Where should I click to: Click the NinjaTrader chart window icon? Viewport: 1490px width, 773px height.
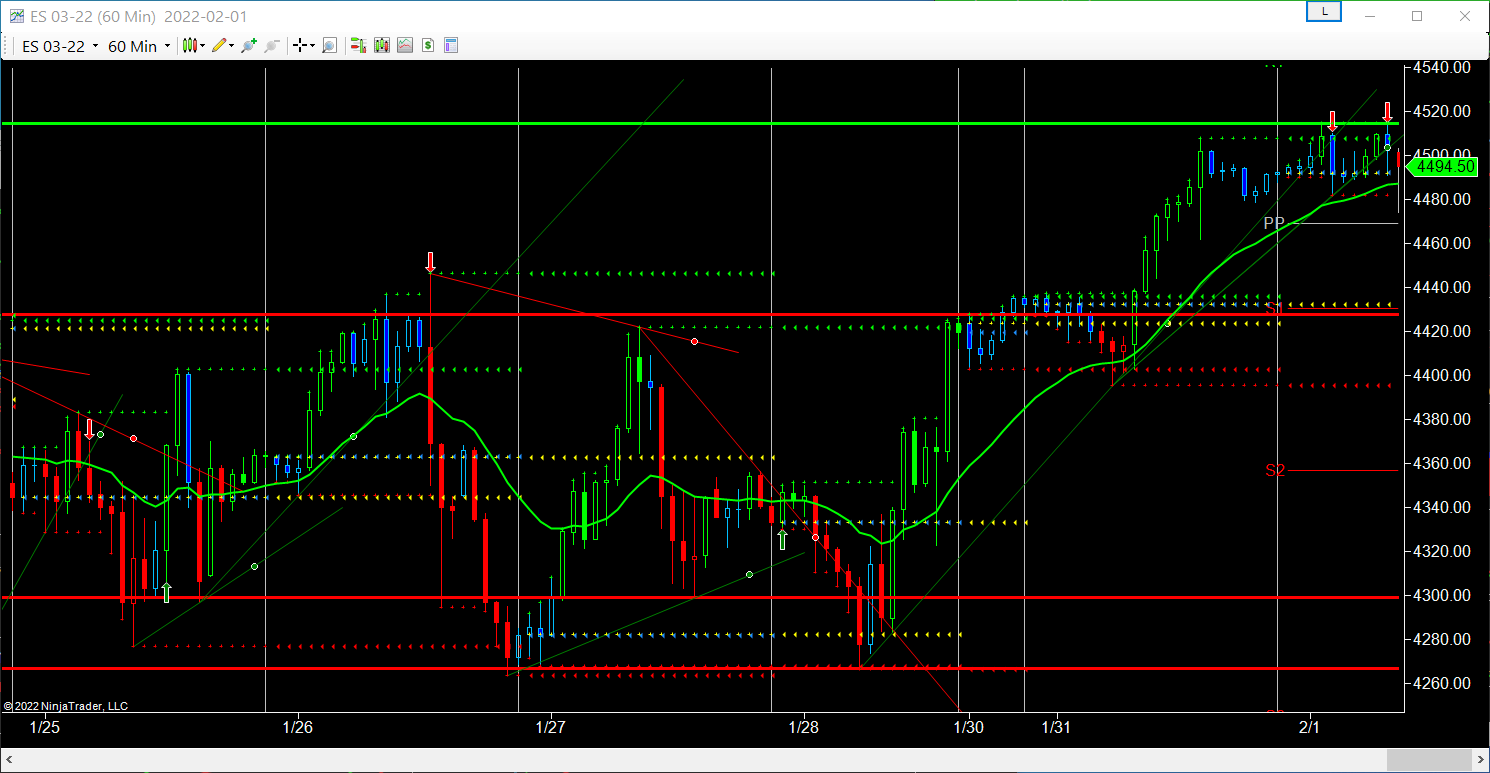[x=16, y=16]
